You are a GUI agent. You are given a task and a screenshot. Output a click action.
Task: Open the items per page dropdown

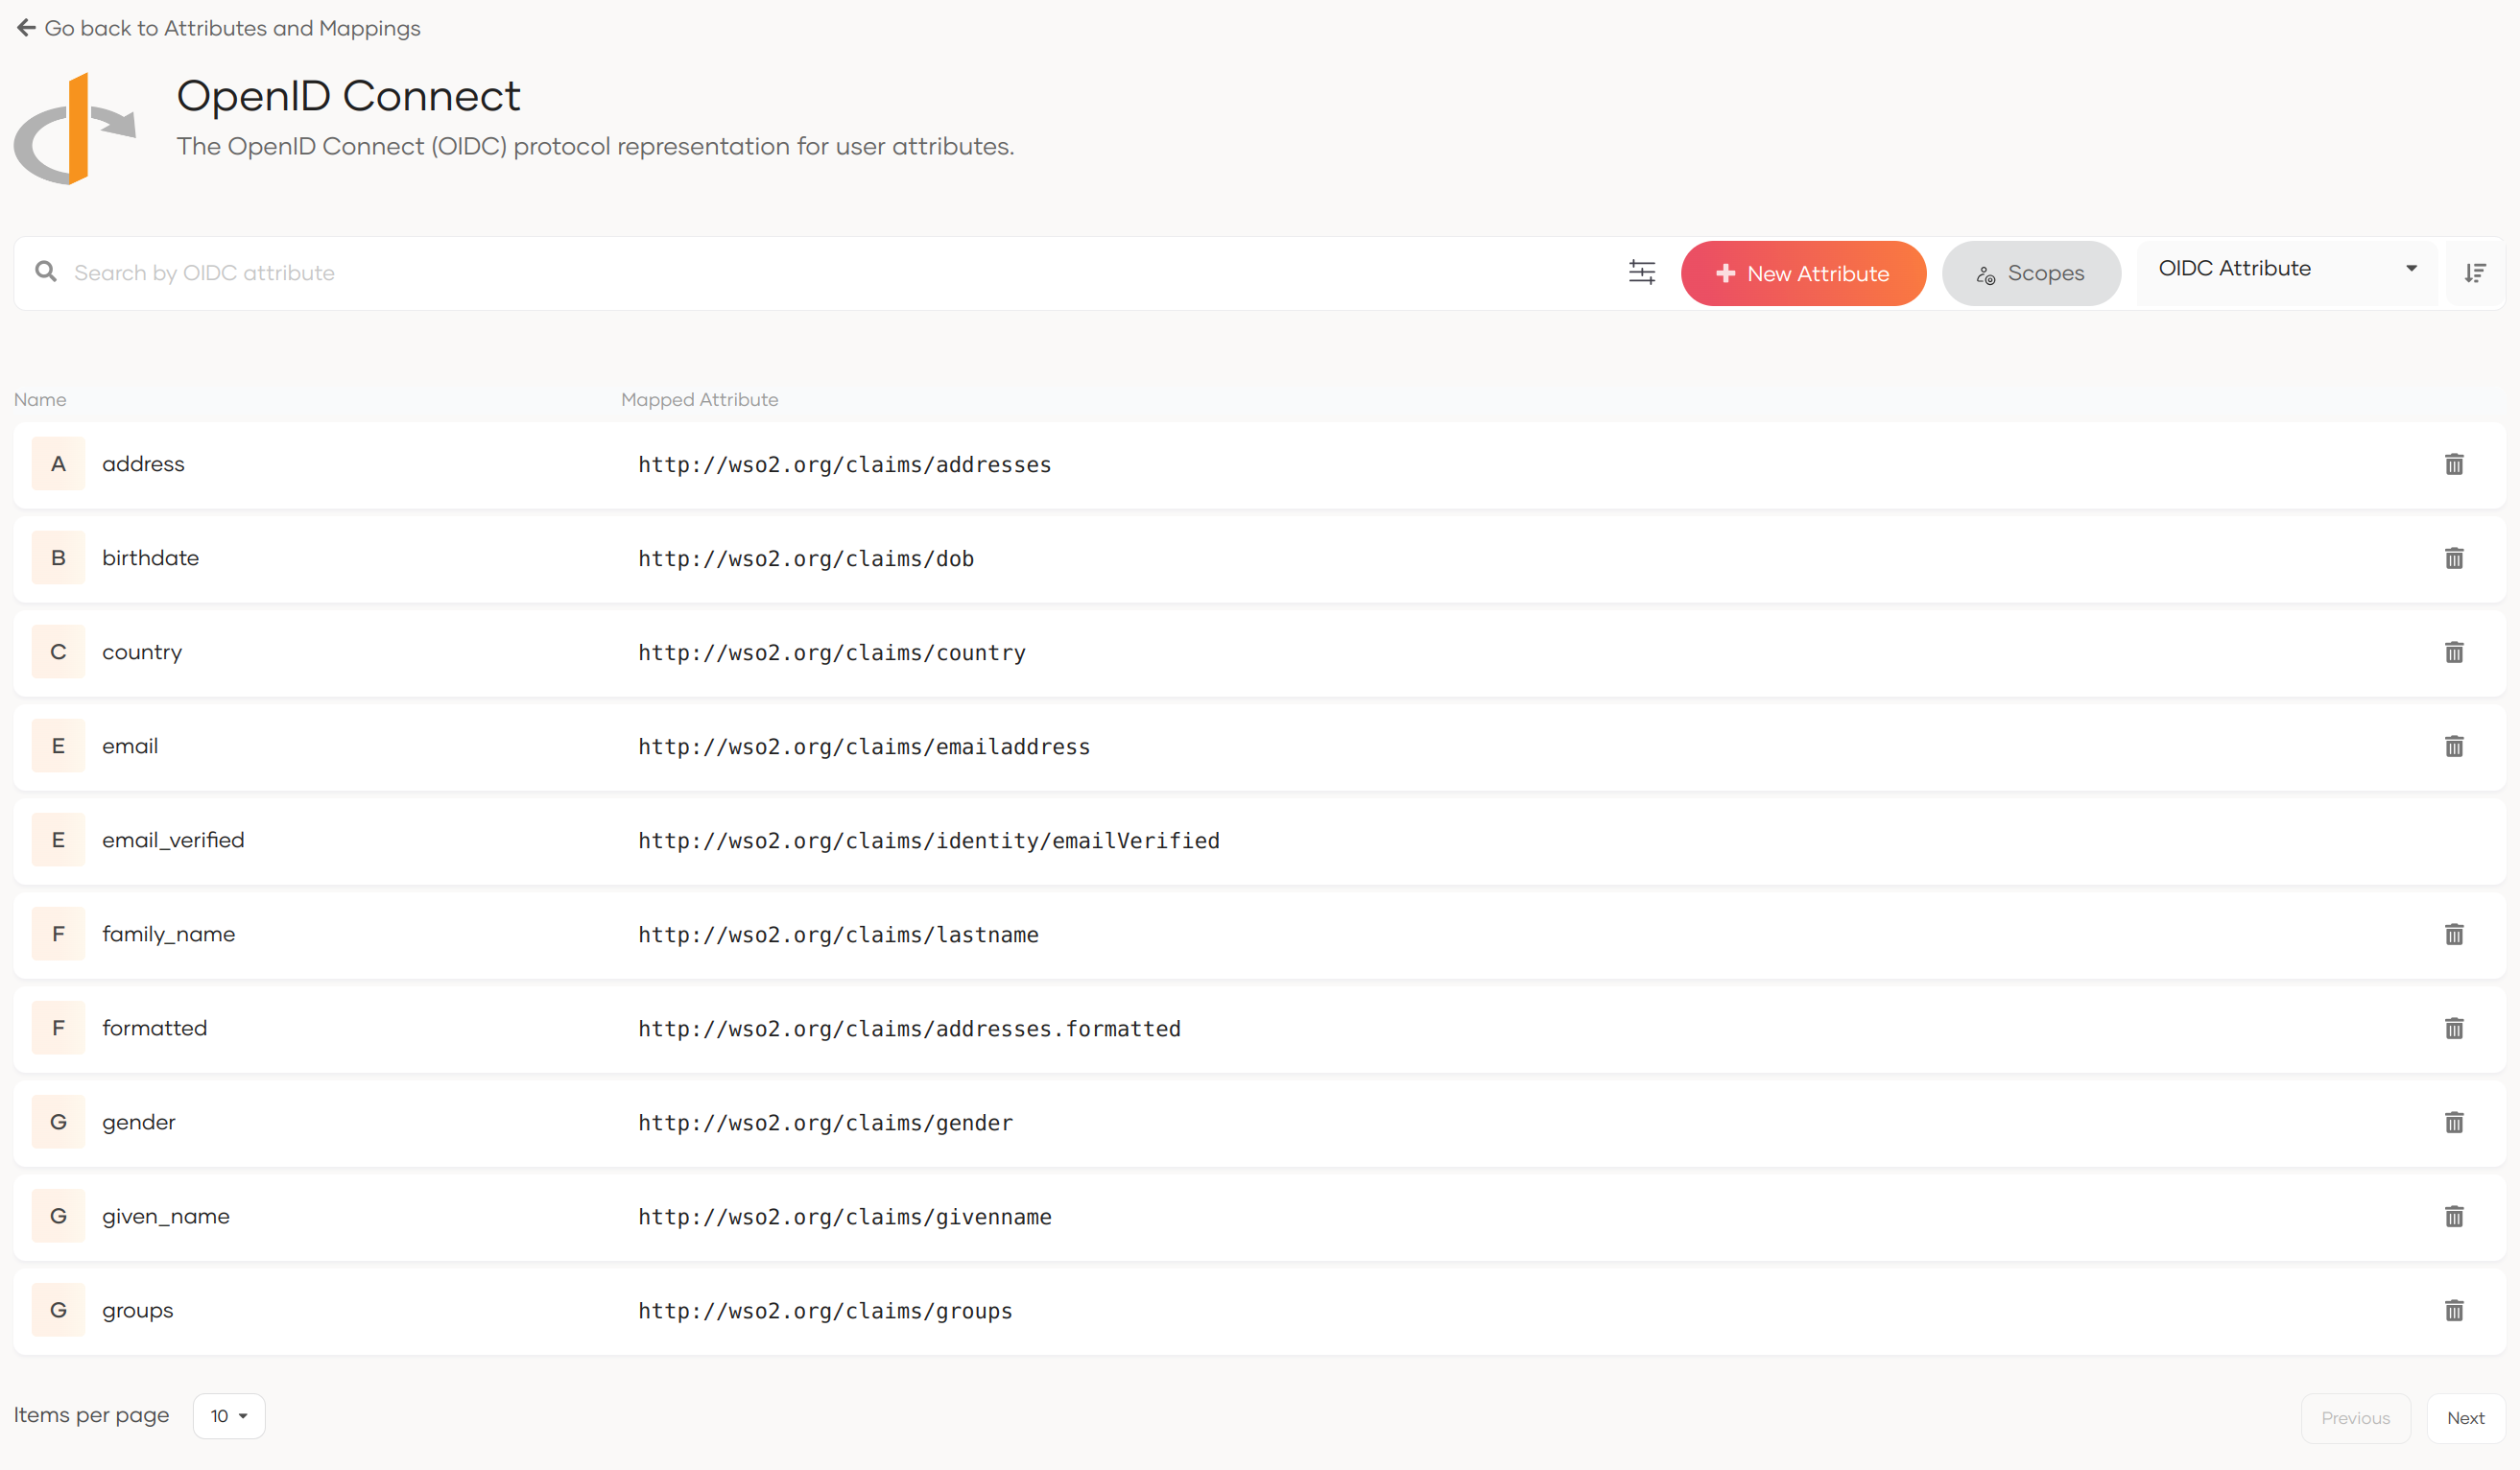pyautogui.click(x=229, y=1416)
